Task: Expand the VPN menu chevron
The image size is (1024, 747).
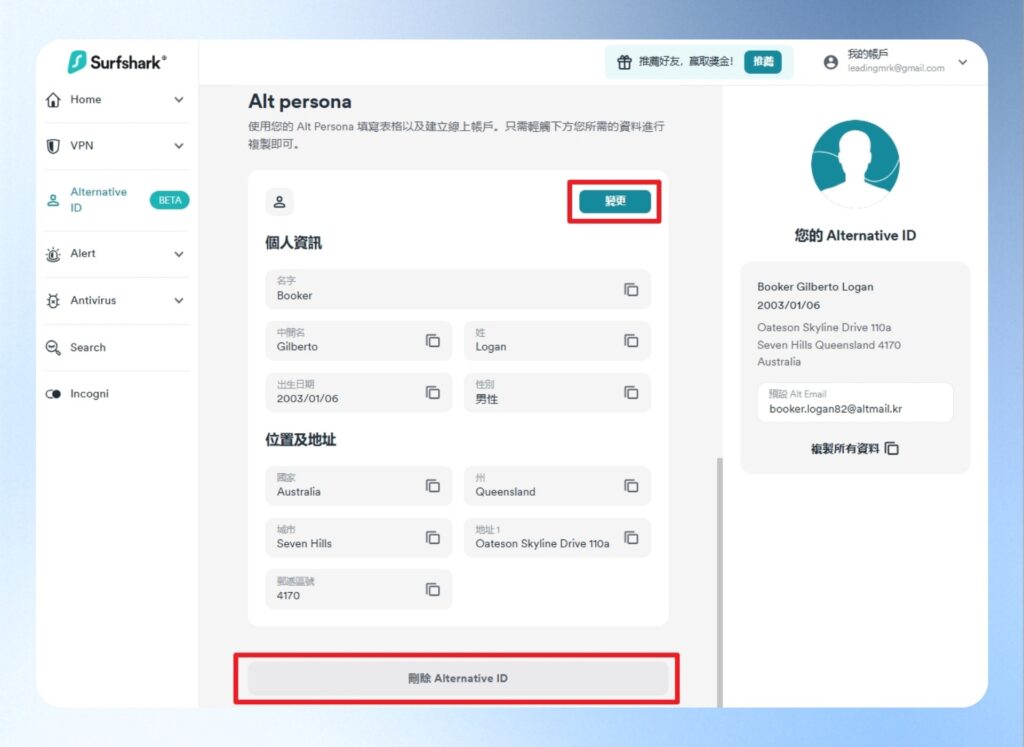Action: point(179,146)
